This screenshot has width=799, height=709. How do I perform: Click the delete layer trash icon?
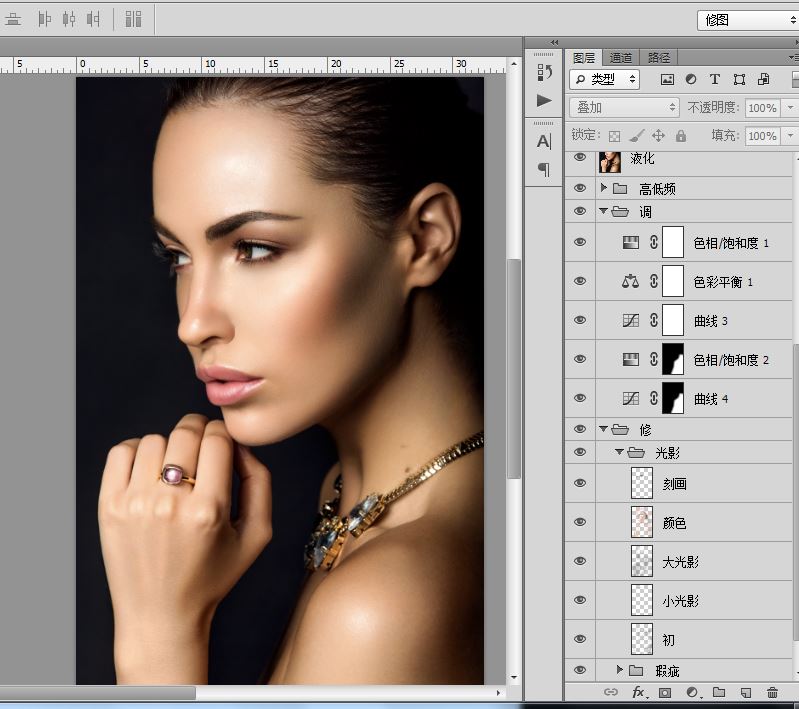pos(771,692)
